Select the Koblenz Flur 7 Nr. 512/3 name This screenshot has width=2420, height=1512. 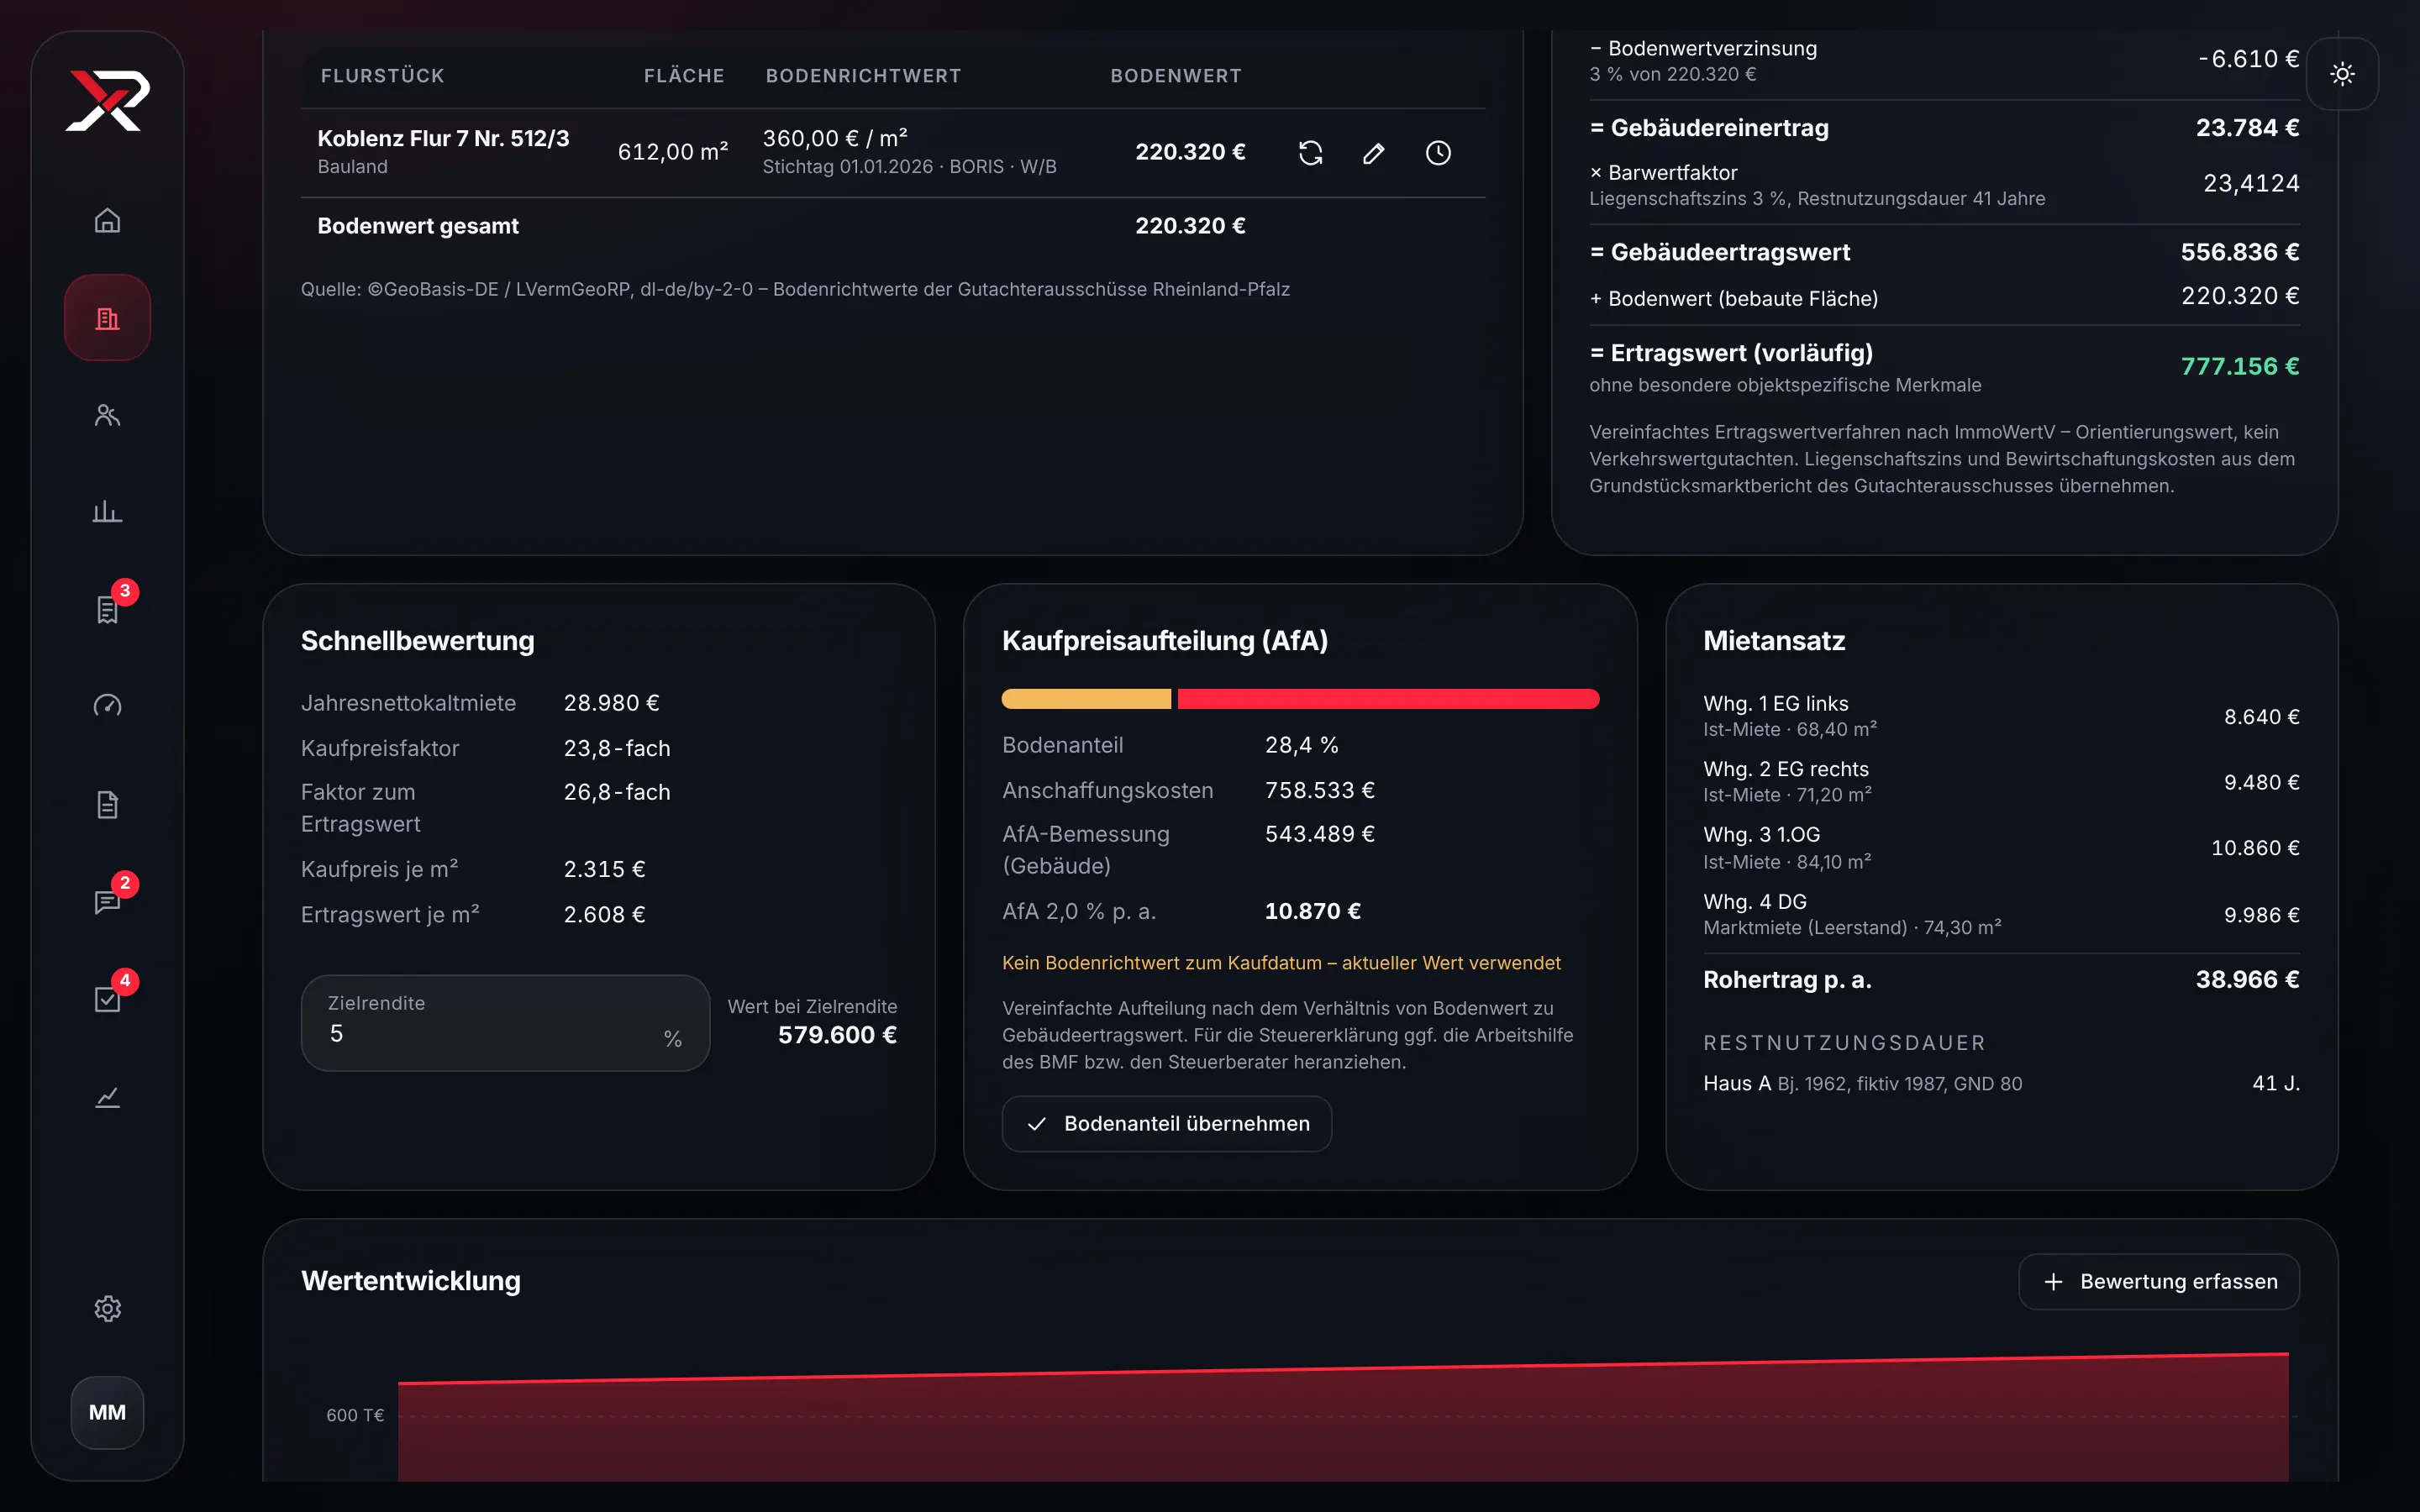point(443,138)
